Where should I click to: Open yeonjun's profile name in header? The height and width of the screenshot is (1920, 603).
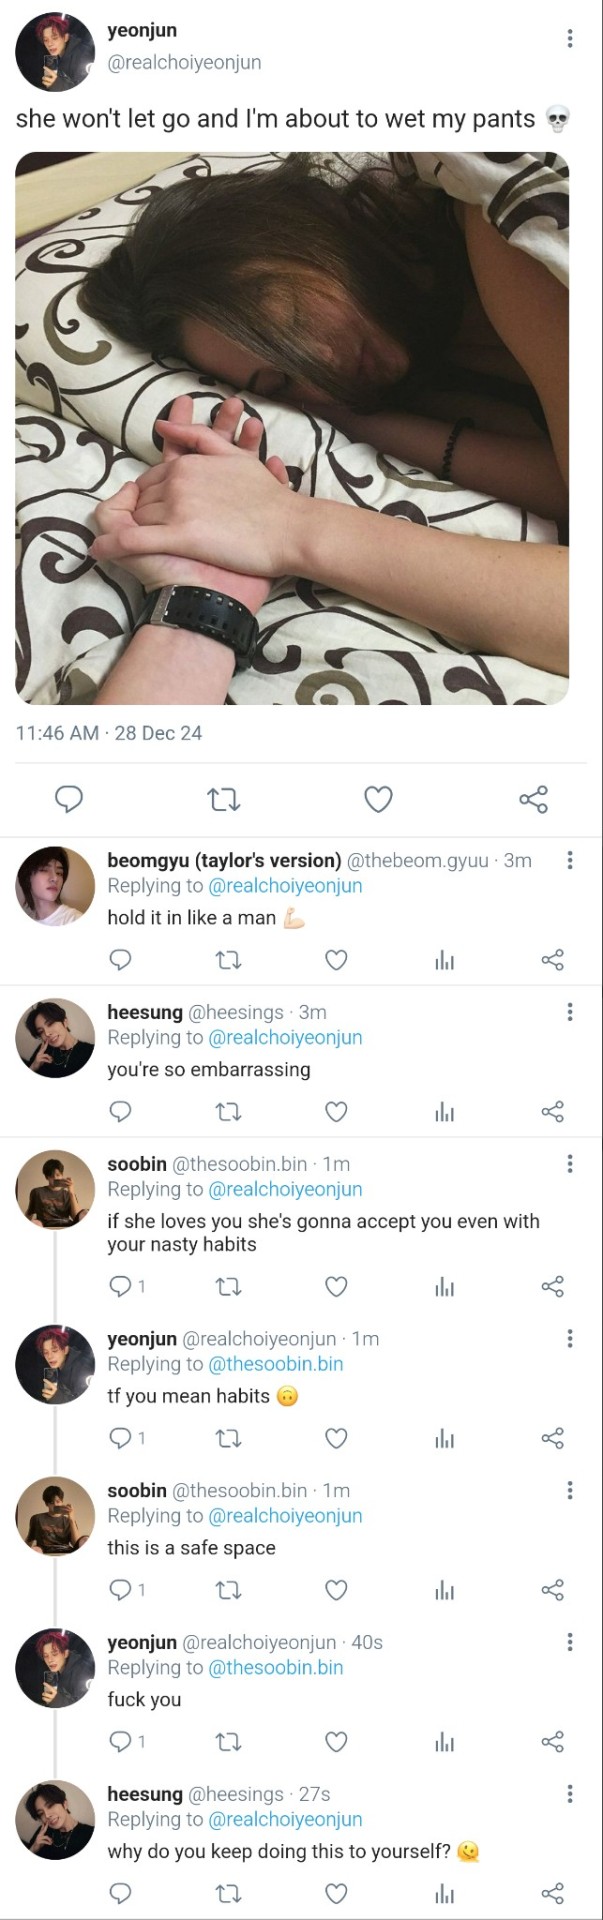tap(142, 31)
